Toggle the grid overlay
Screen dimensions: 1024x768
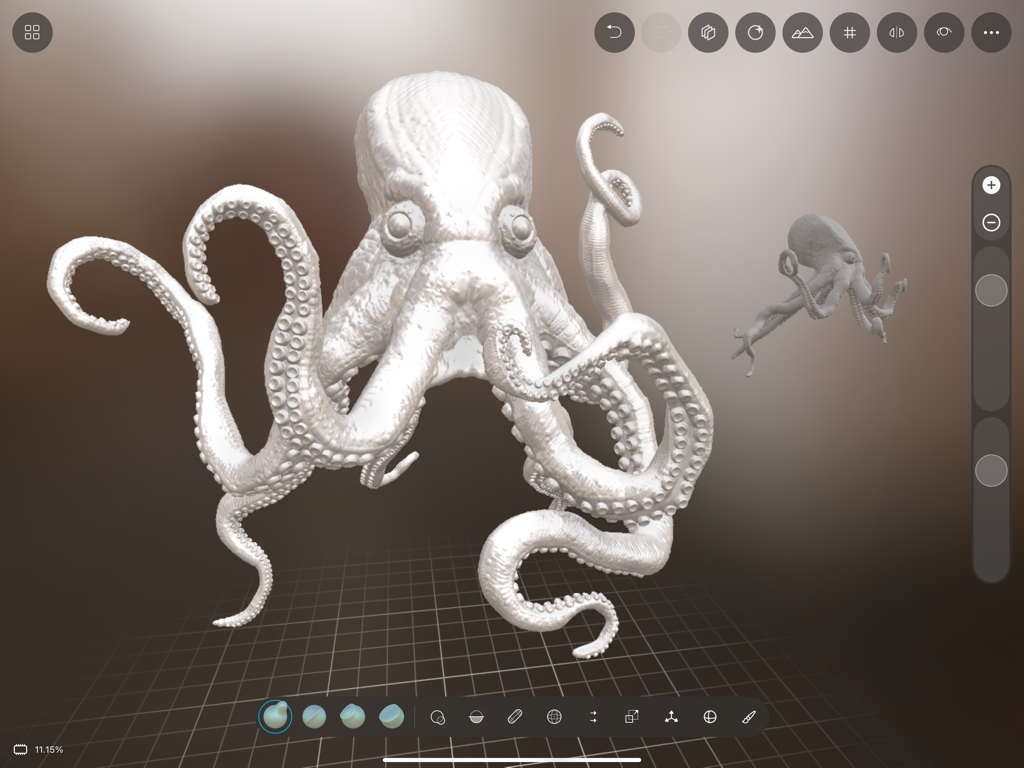click(x=848, y=32)
